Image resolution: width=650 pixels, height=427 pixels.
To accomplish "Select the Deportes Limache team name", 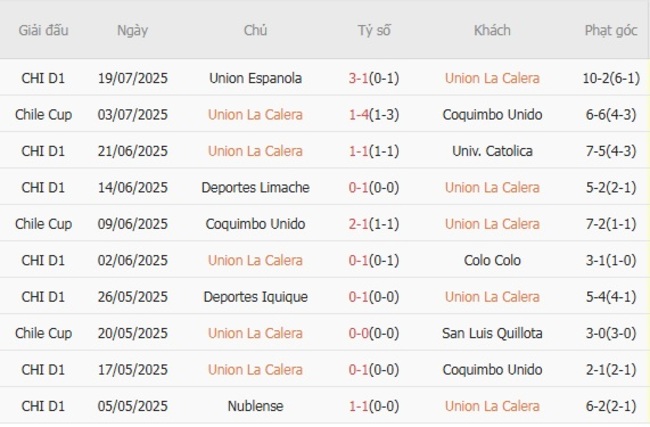I will pos(255,187).
